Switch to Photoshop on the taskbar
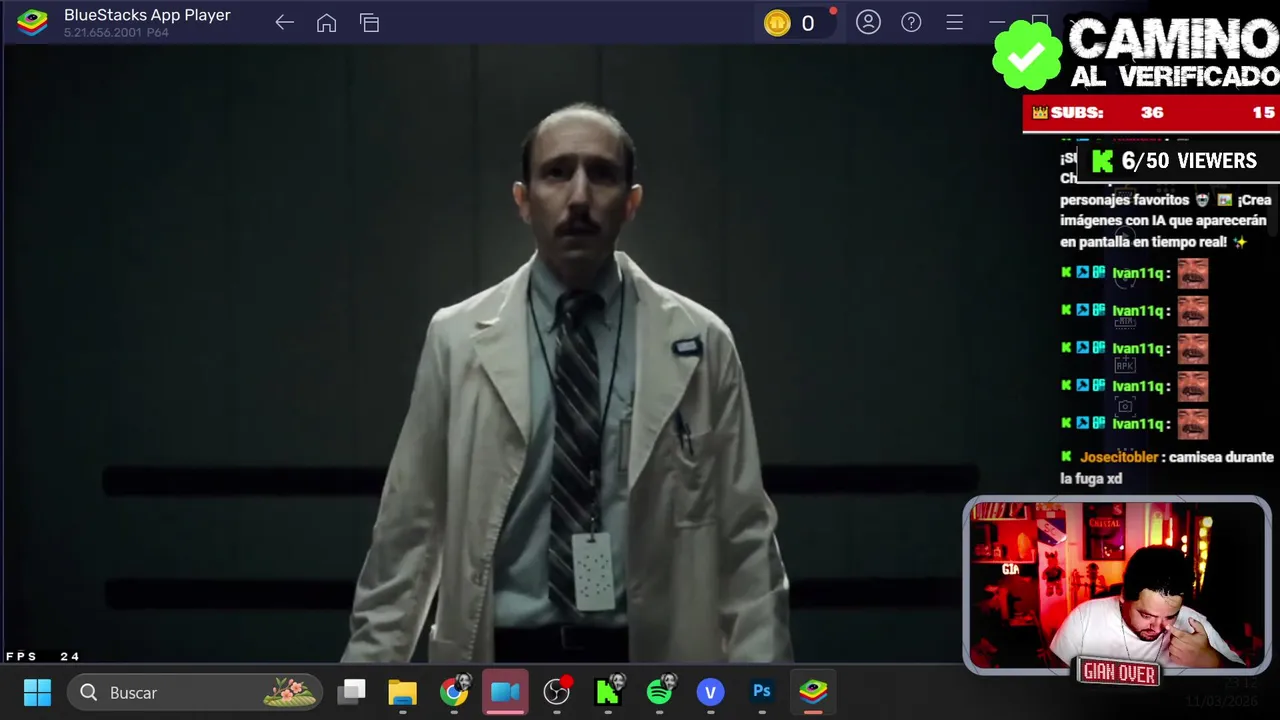 762,692
